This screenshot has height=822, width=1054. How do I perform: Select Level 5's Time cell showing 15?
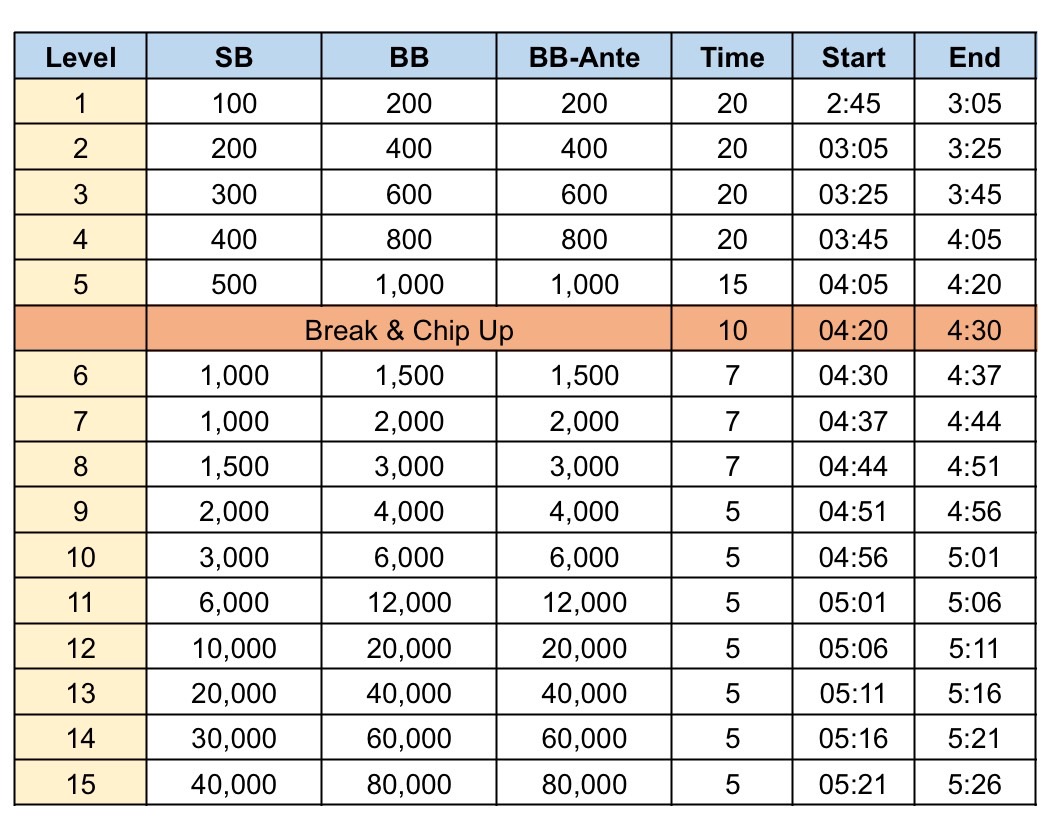point(732,285)
